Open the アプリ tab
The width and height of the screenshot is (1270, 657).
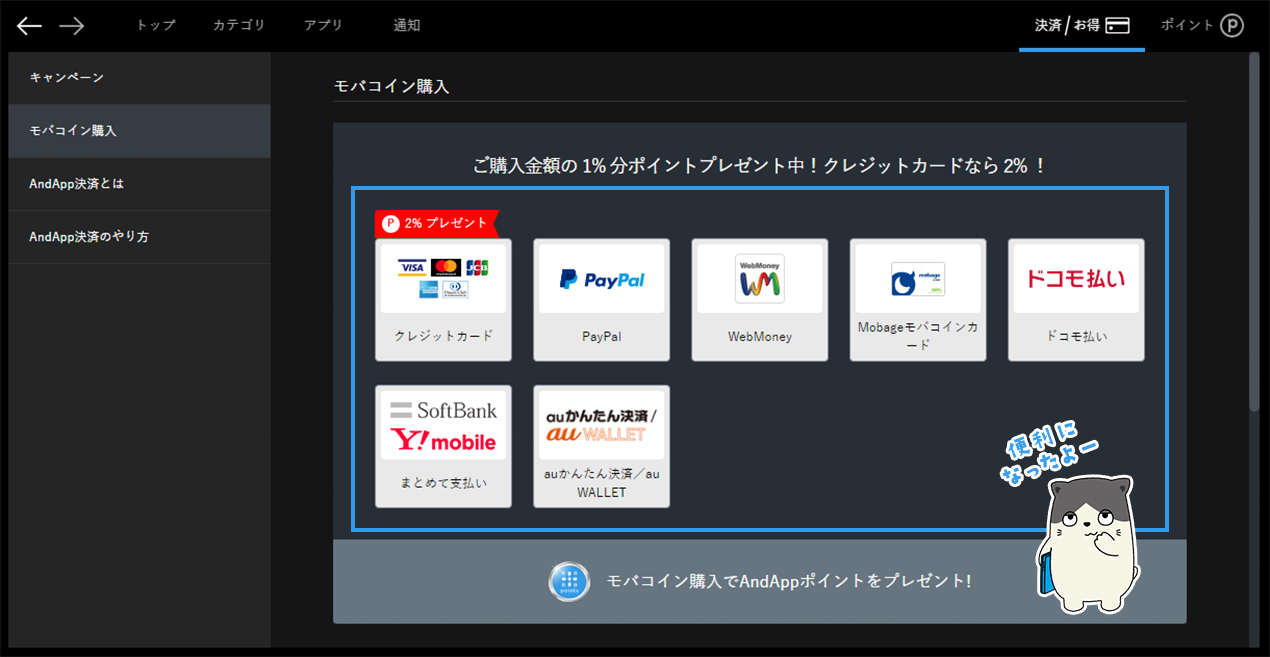[x=323, y=26]
